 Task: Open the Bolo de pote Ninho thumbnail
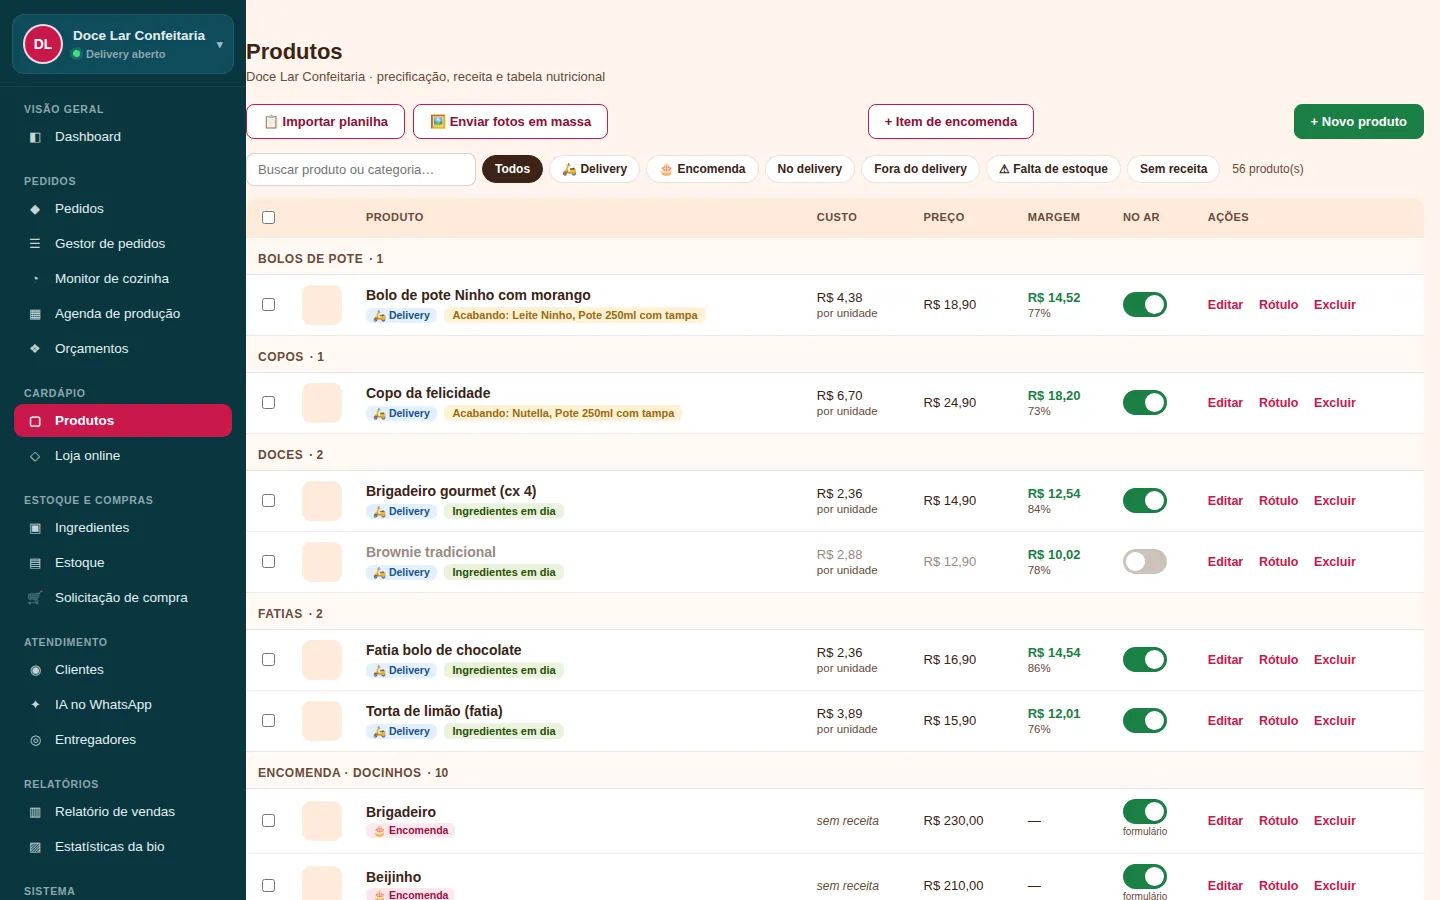click(x=322, y=305)
